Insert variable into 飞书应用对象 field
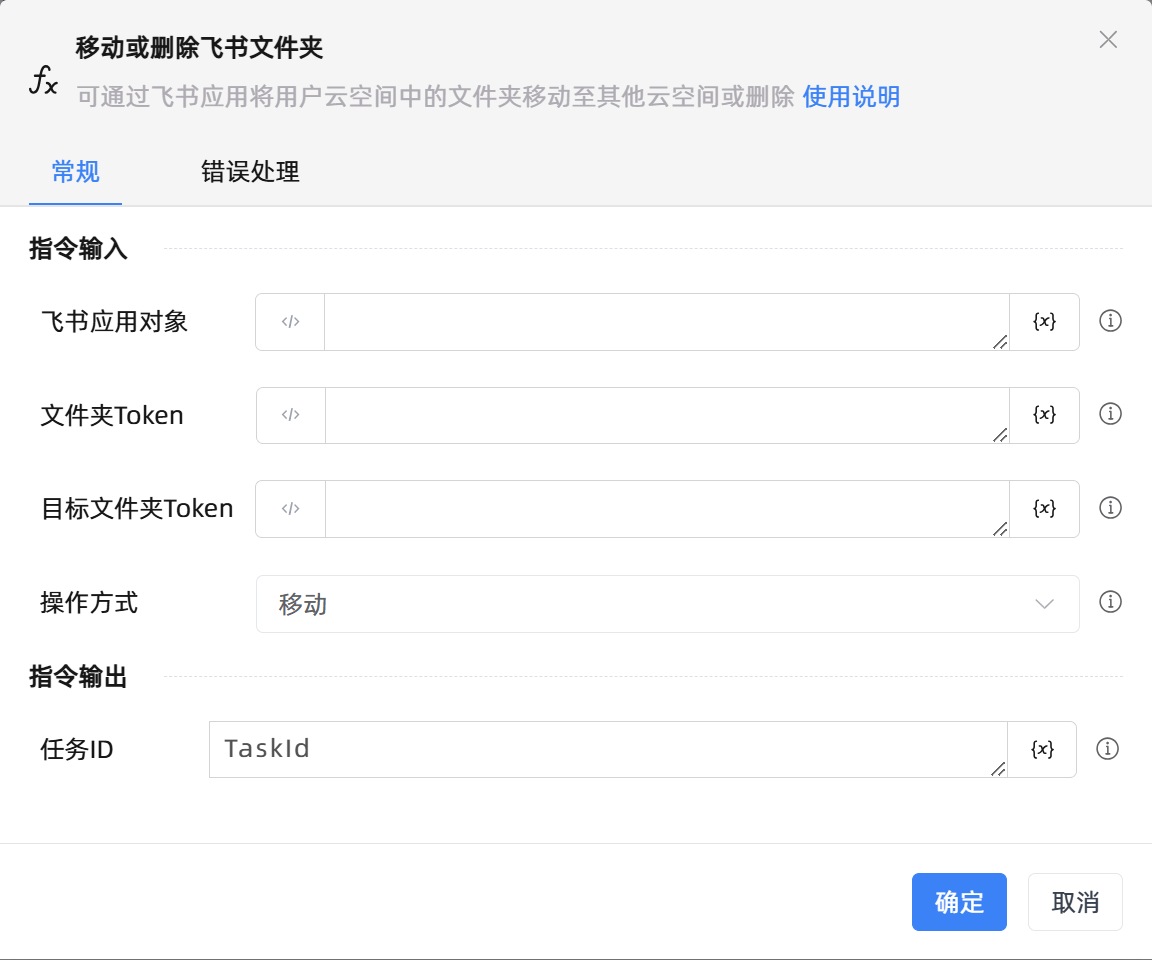This screenshot has width=1152, height=960. [x=1044, y=322]
